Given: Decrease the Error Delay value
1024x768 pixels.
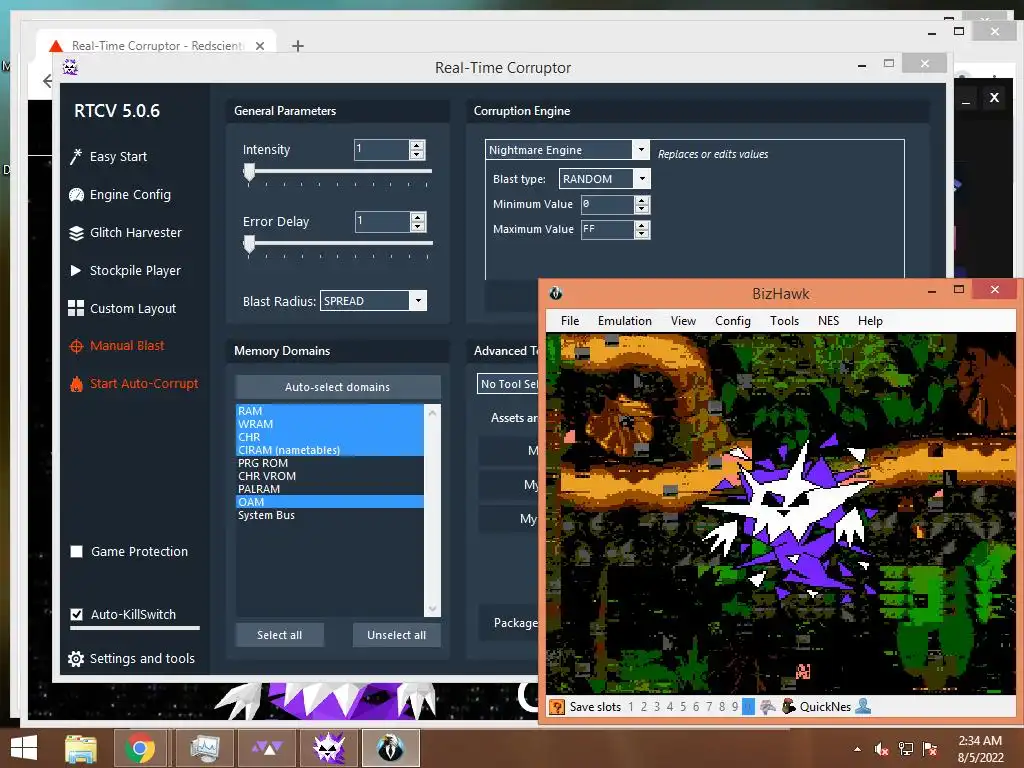Looking at the screenshot, I should [418, 226].
